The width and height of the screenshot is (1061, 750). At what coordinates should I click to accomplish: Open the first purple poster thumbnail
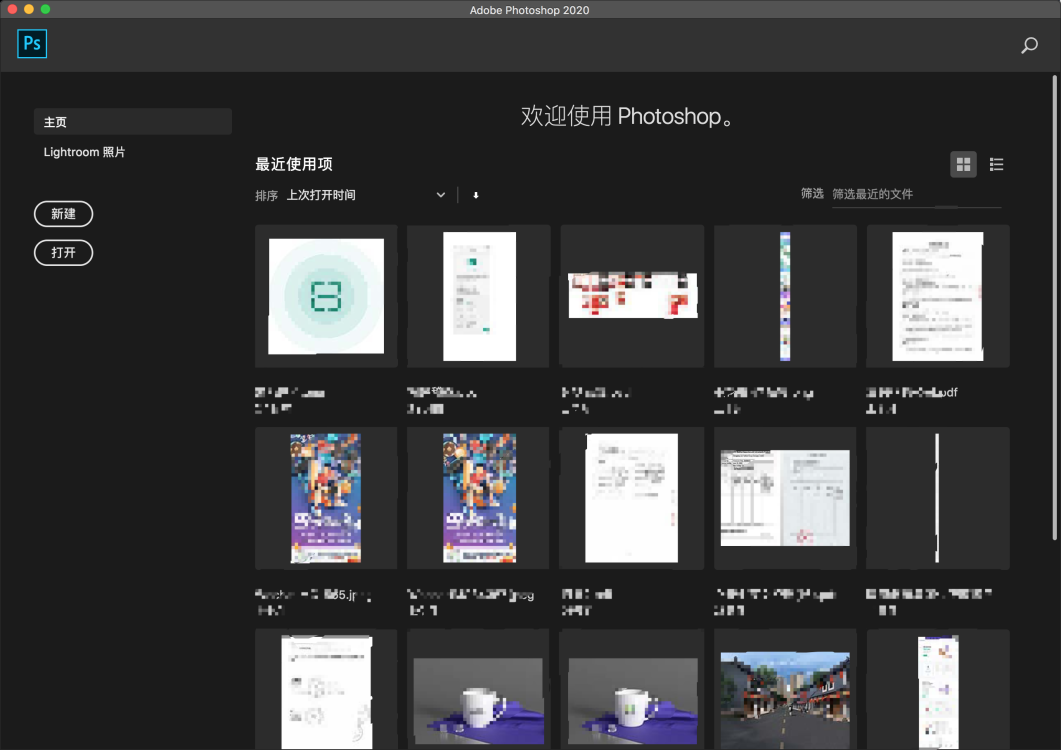click(325, 497)
